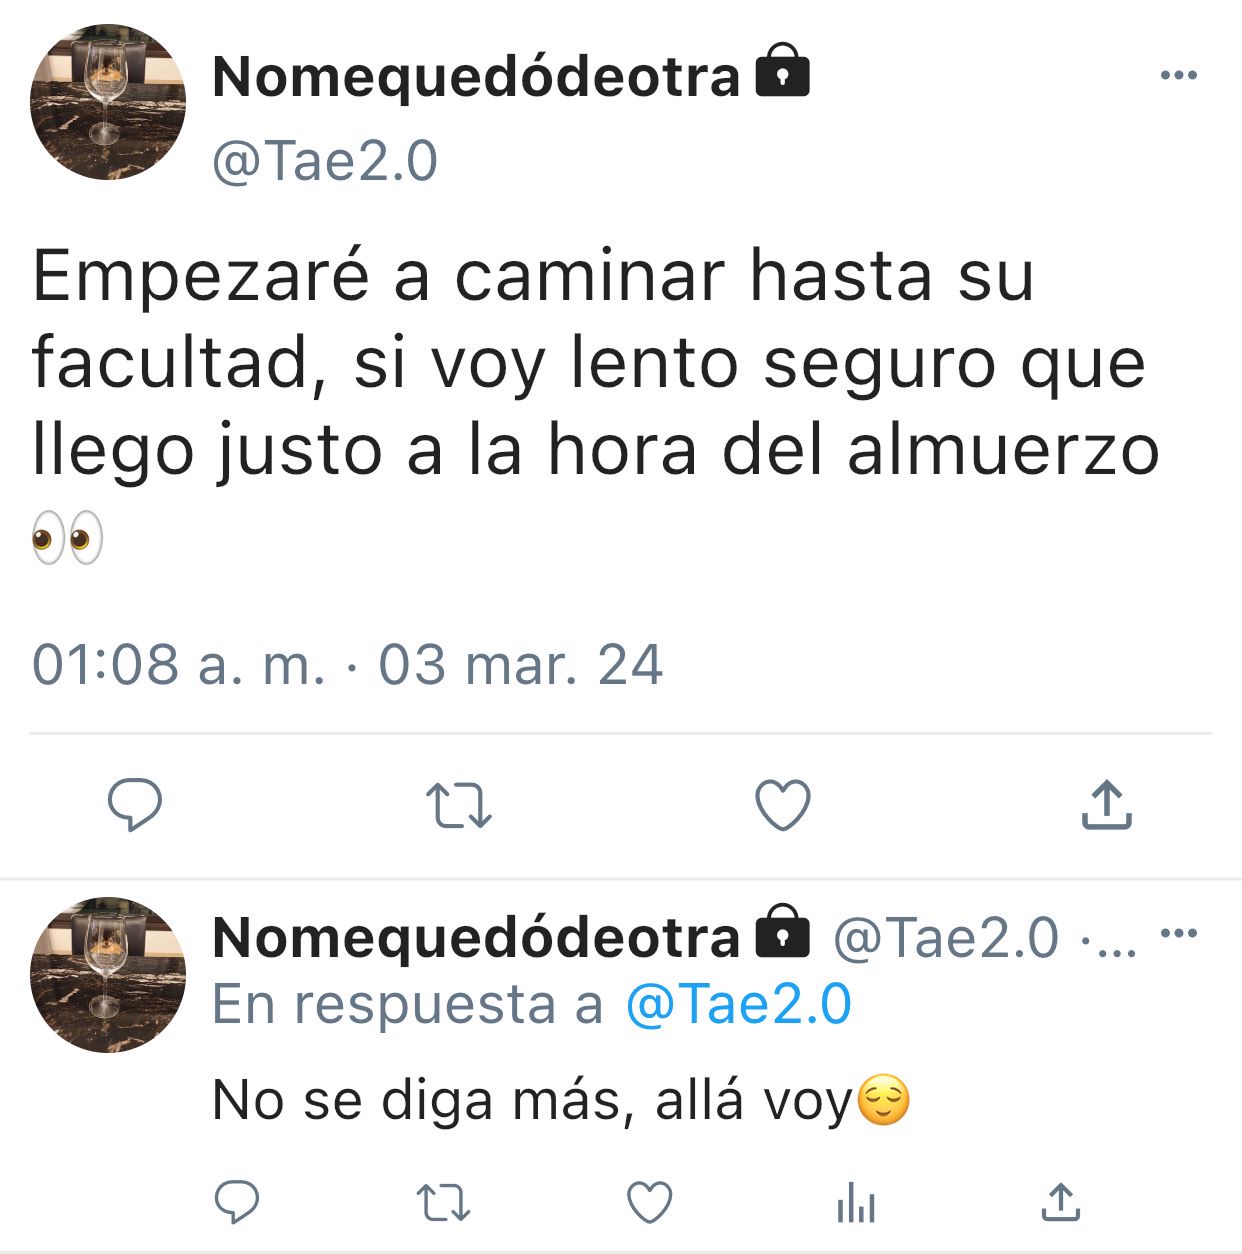
Task: Open the main tweet author's profile picture
Action: (x=108, y=102)
